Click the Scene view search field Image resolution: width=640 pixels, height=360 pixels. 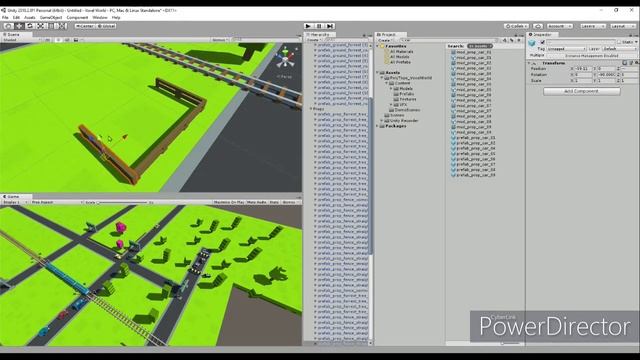[266, 40]
